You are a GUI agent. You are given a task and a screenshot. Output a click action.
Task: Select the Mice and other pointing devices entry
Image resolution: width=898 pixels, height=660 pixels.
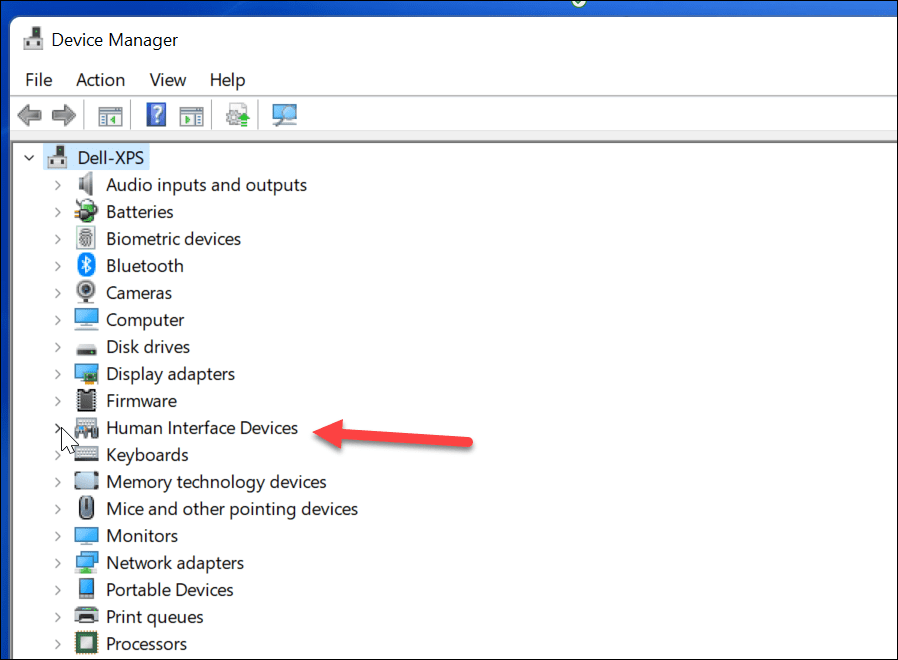tap(231, 508)
